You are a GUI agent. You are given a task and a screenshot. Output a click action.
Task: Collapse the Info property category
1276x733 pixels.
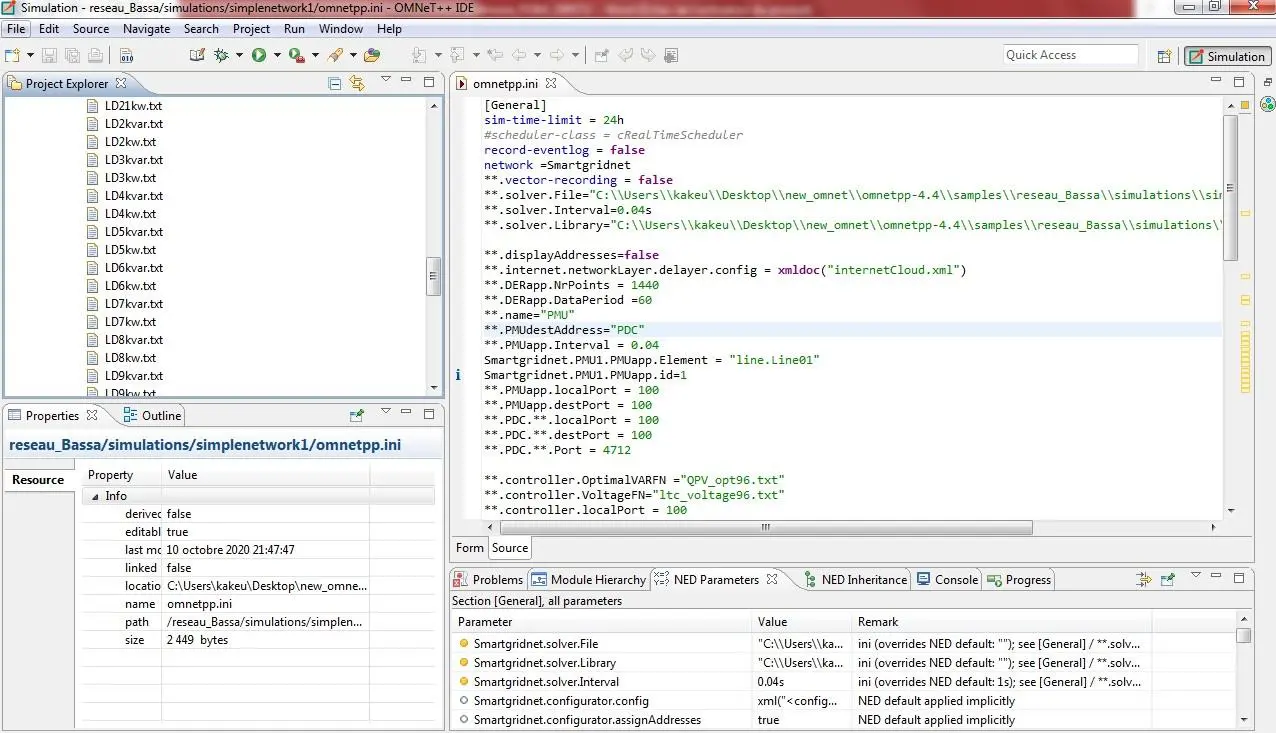(96, 496)
